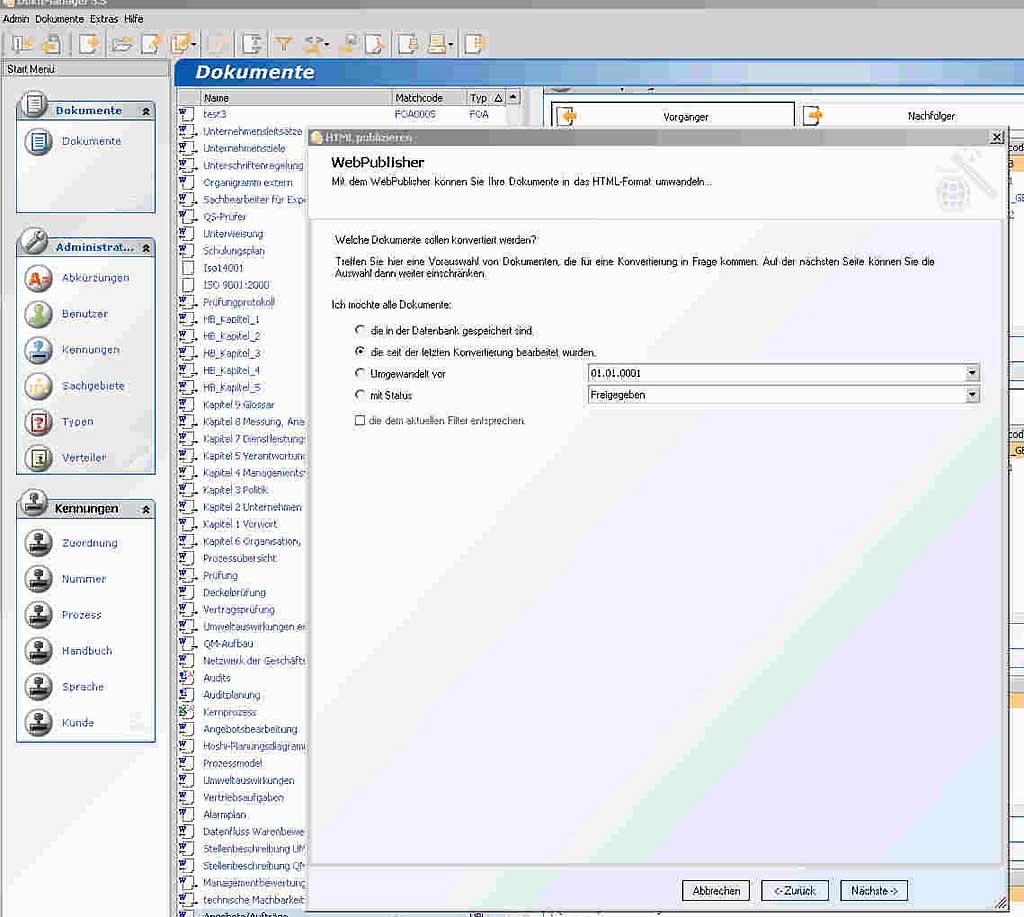Open Verteiler in the Administration panel
1024x917 pixels.
point(84,457)
